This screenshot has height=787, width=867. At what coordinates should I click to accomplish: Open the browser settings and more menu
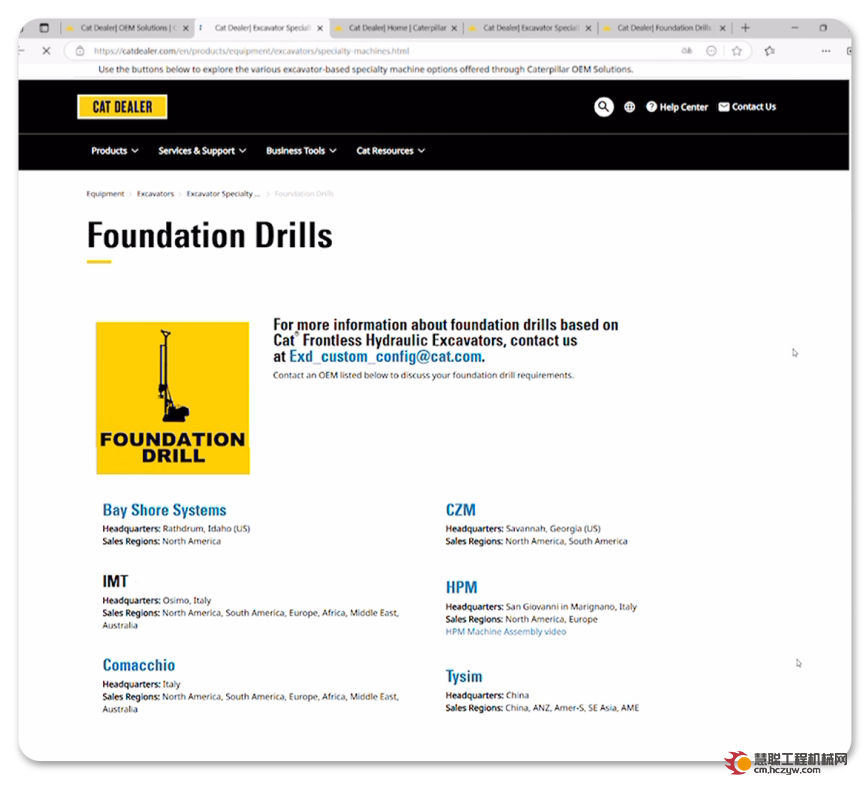(x=826, y=51)
